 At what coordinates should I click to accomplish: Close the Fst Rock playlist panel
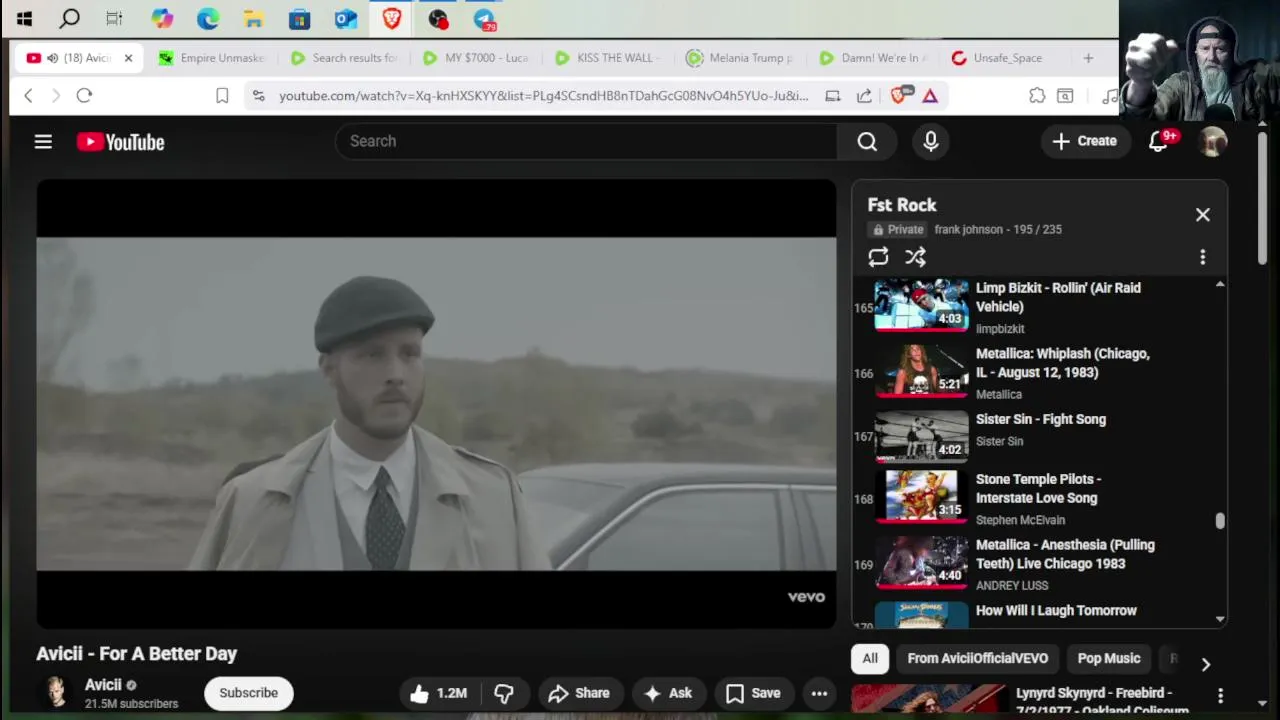1203,215
